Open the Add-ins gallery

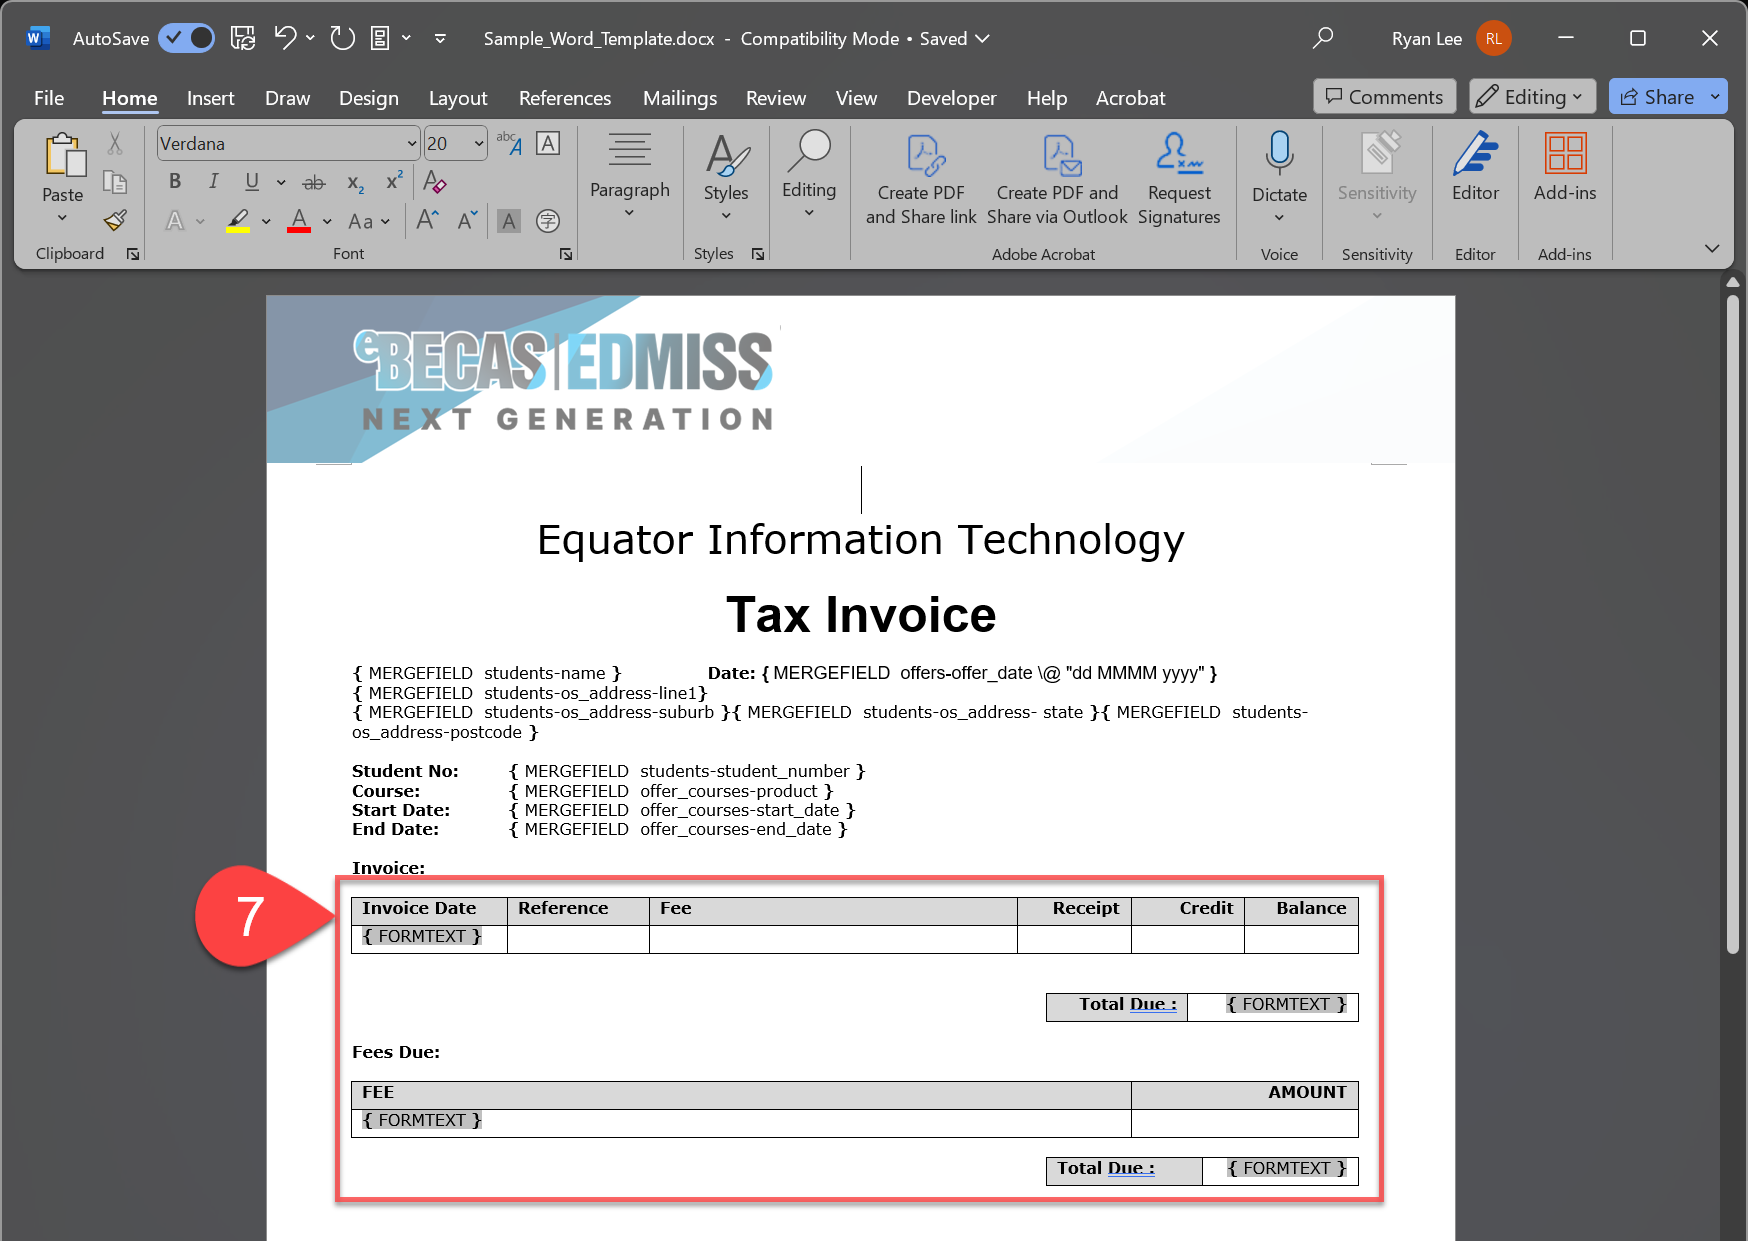1565,166
